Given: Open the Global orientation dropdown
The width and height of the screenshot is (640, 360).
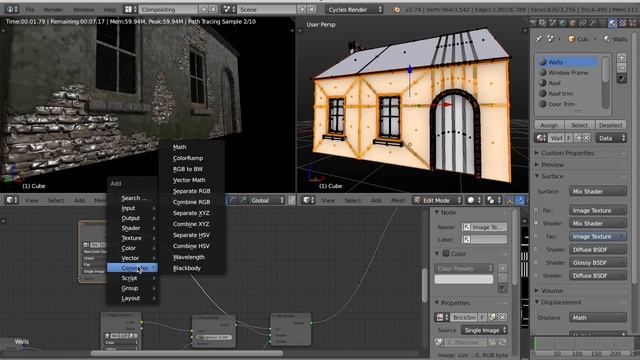Looking at the screenshot, I should coord(267,200).
